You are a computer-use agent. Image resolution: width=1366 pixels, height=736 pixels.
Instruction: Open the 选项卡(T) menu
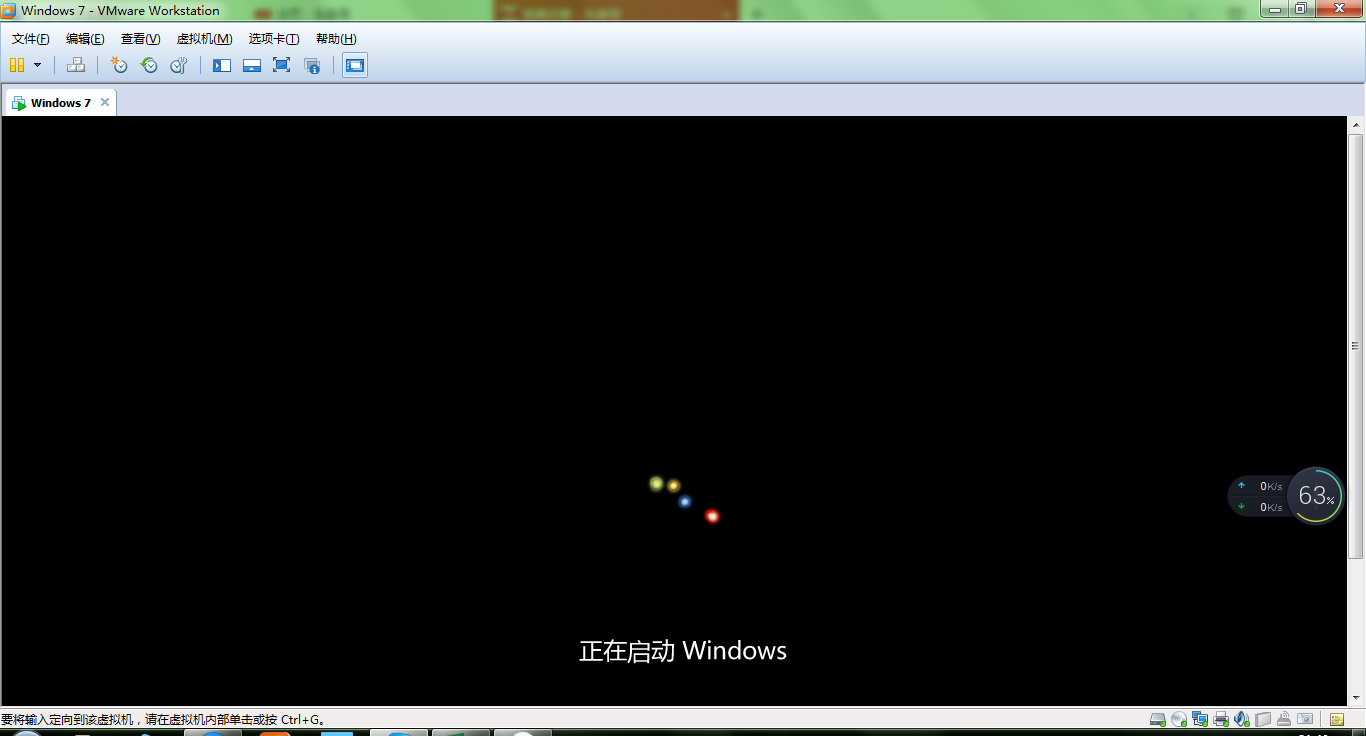(274, 39)
